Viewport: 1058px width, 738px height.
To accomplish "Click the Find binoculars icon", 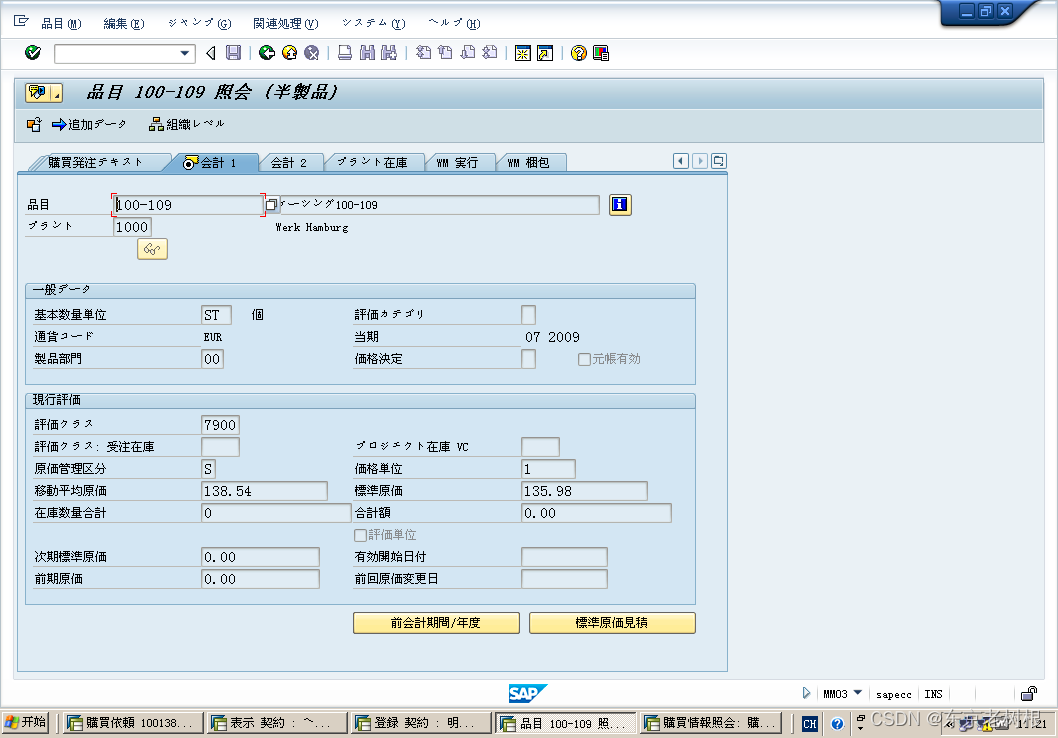I will coord(367,53).
